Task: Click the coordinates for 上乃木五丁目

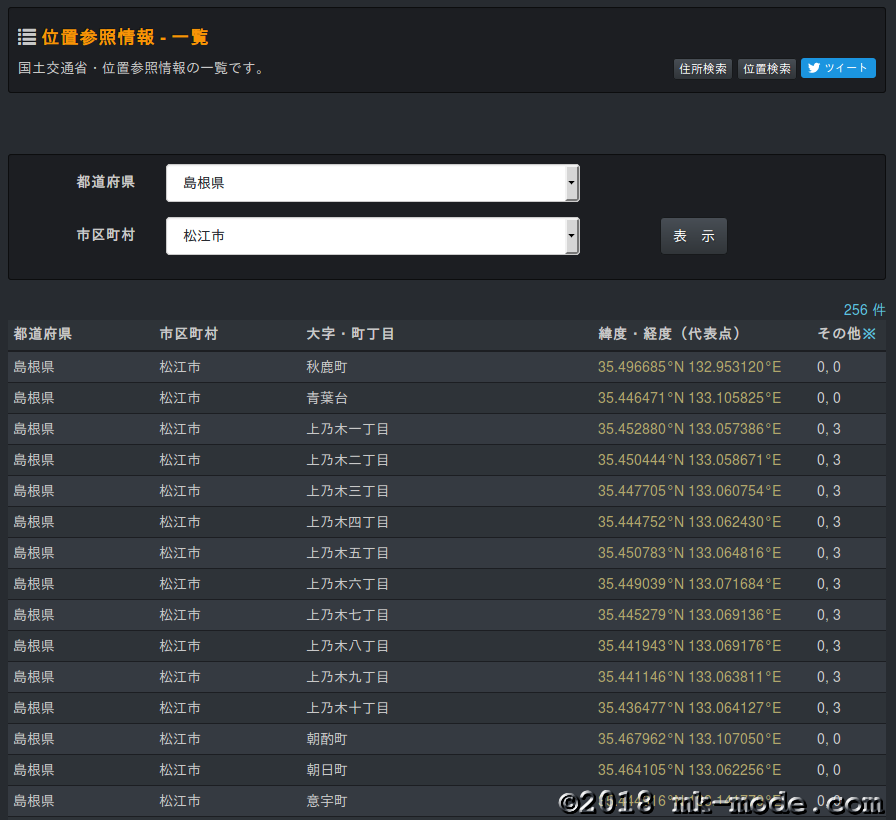Action: [x=689, y=553]
